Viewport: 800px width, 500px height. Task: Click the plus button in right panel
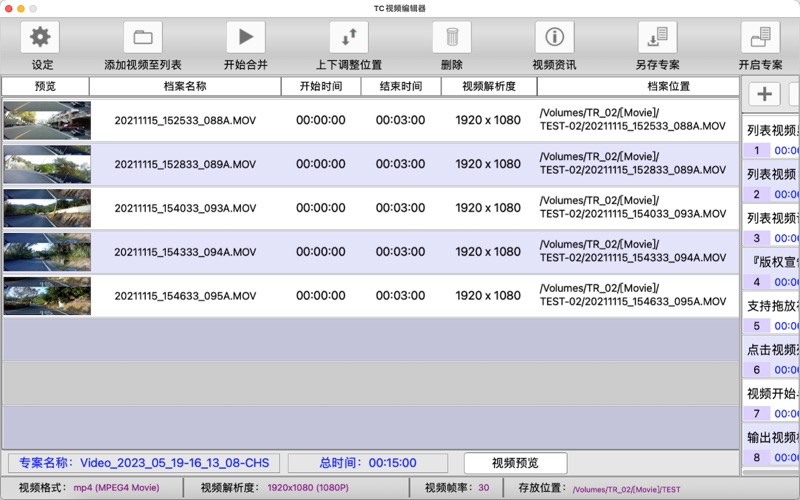[764, 94]
